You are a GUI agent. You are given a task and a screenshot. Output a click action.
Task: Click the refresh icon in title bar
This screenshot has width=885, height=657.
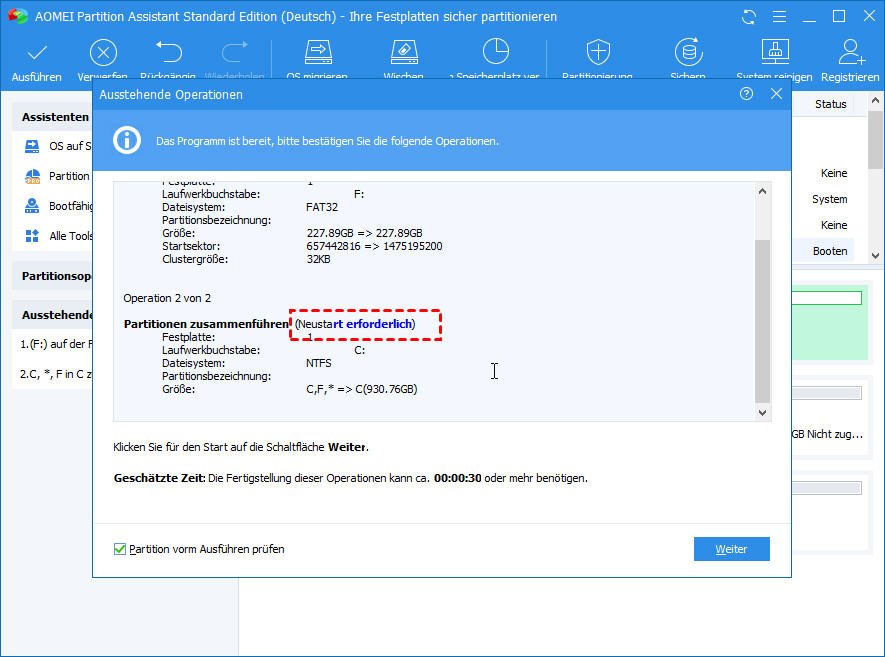point(749,17)
